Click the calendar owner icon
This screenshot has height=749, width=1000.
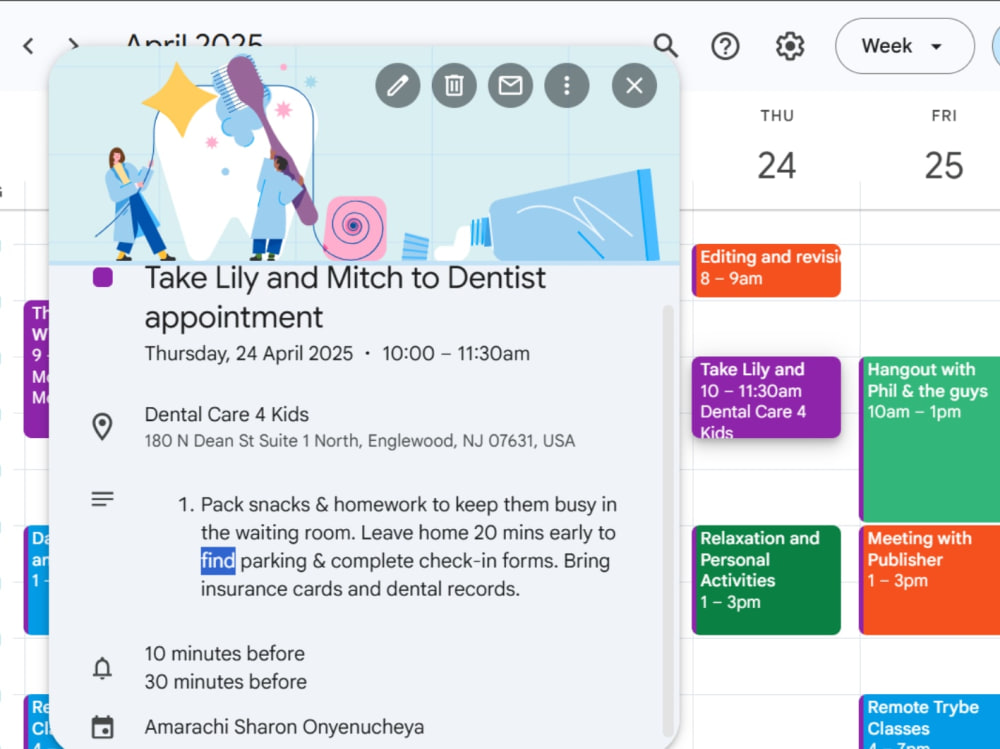pos(102,727)
